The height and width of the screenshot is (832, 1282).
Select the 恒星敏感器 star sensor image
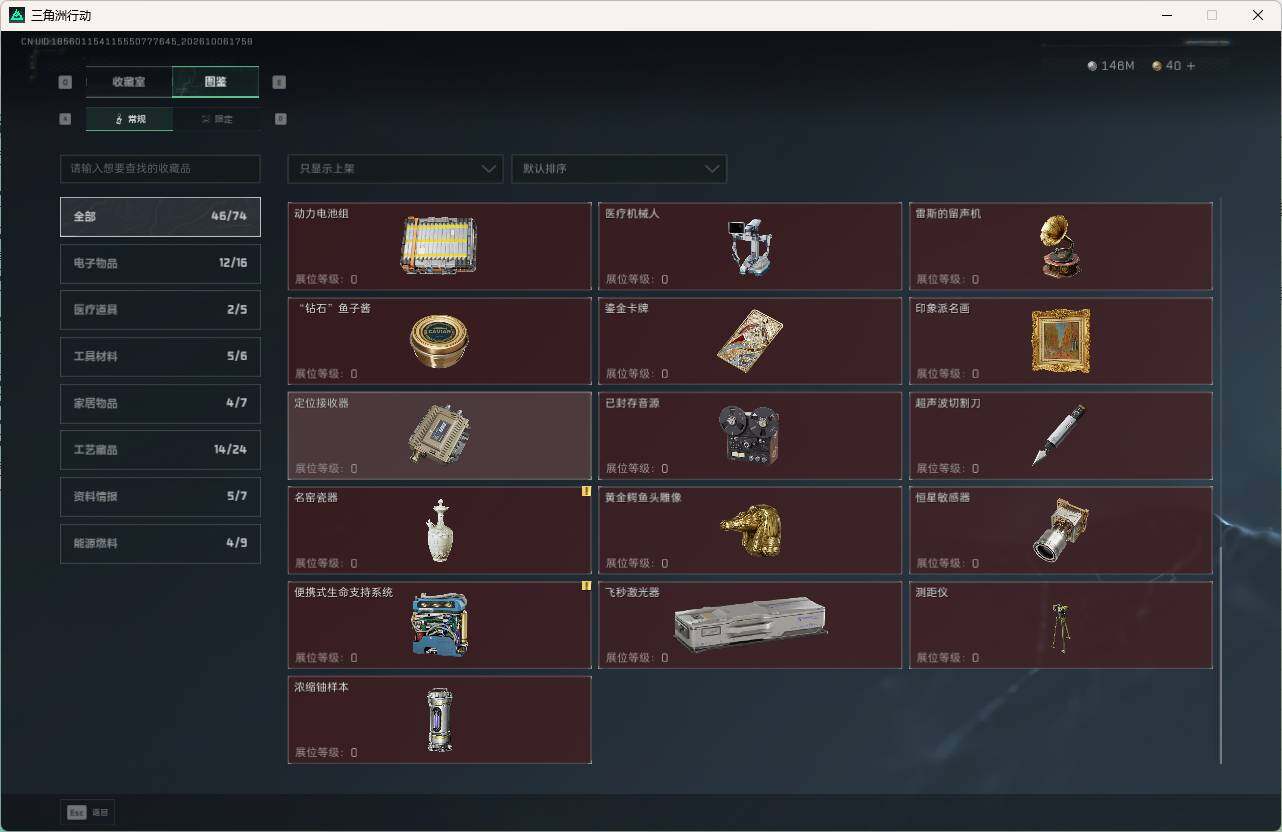[x=1060, y=530]
